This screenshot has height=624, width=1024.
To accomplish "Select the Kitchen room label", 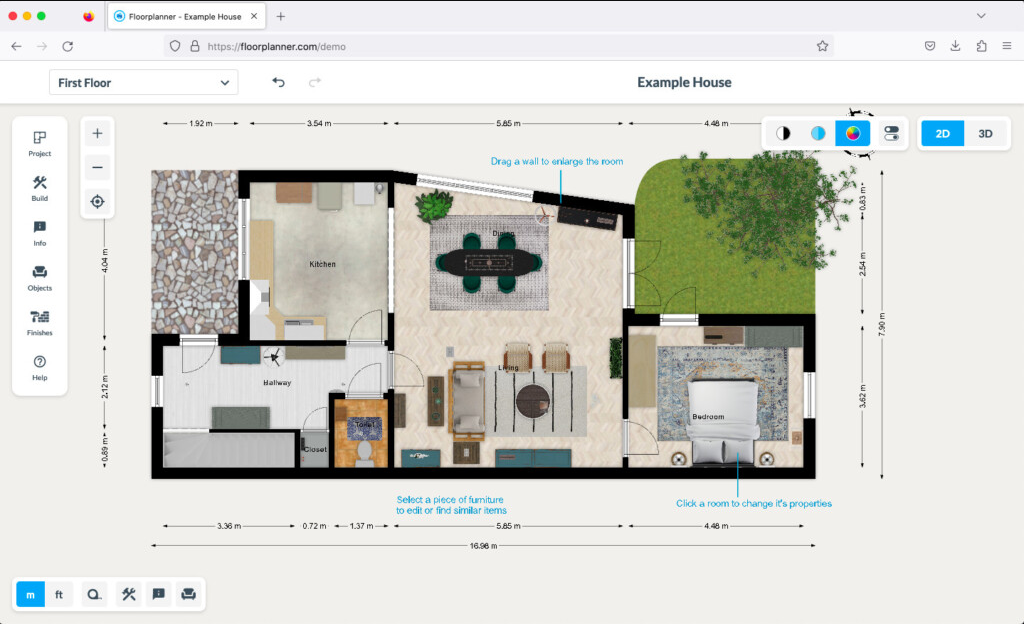I will (322, 264).
